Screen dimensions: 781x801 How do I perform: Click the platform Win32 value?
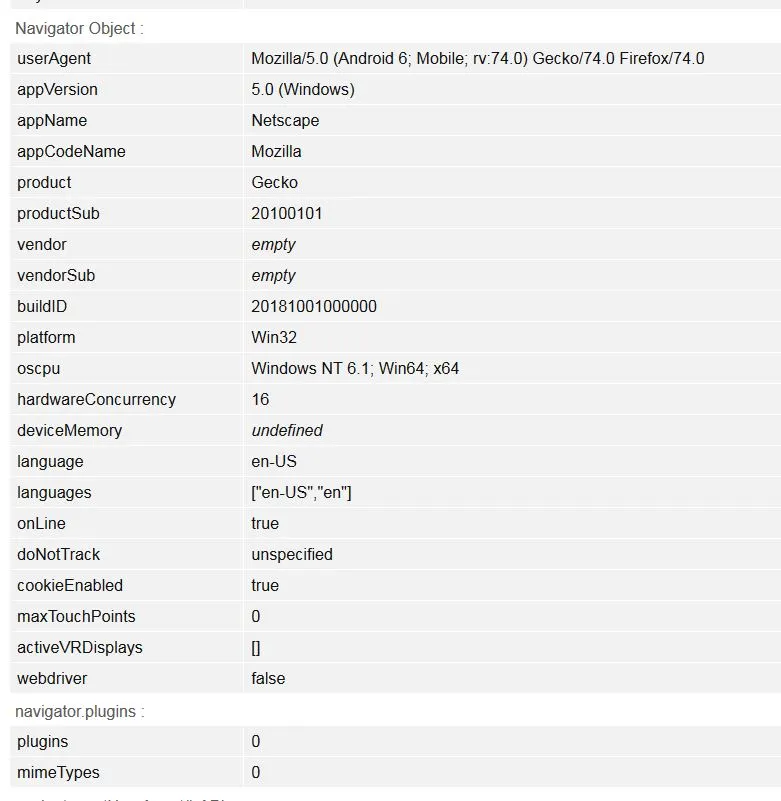tap(274, 337)
